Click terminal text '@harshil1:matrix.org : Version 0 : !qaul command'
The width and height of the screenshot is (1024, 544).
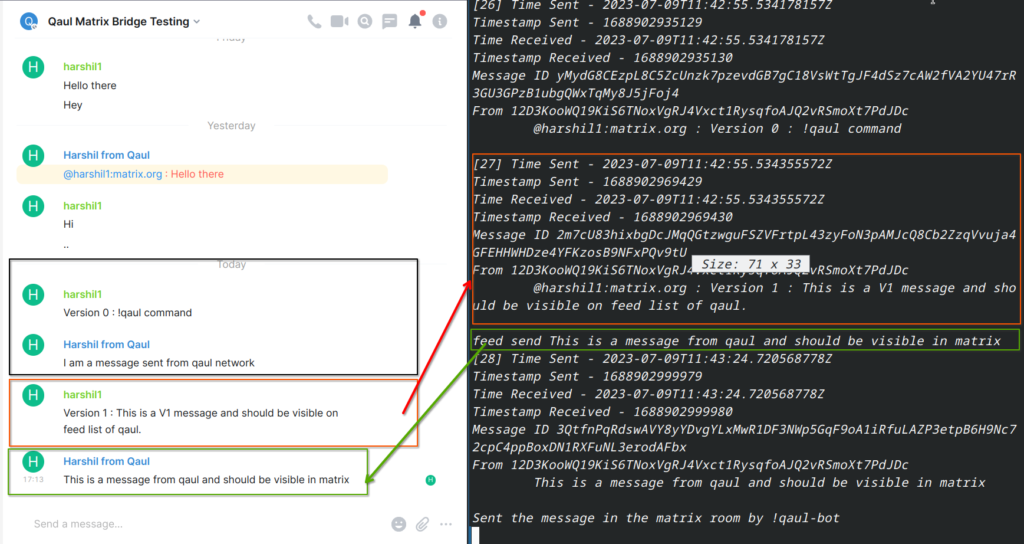717,129
